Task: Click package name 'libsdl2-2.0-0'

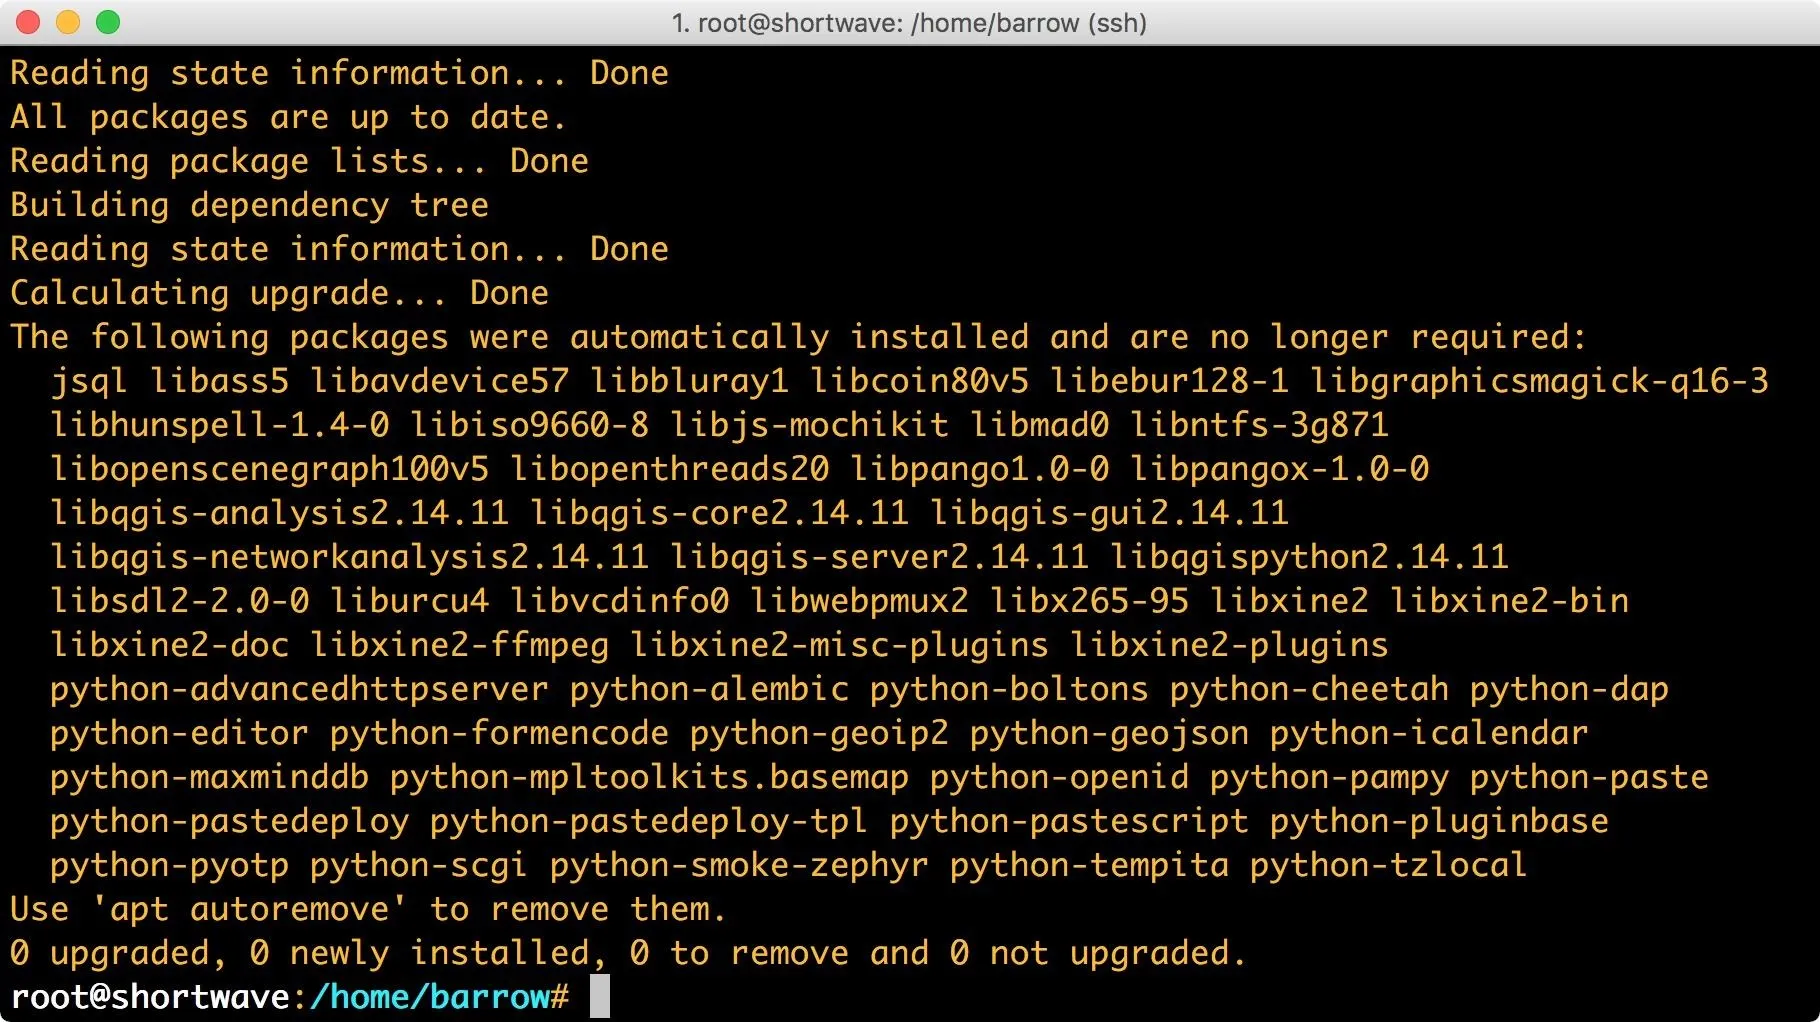Action: [180, 601]
